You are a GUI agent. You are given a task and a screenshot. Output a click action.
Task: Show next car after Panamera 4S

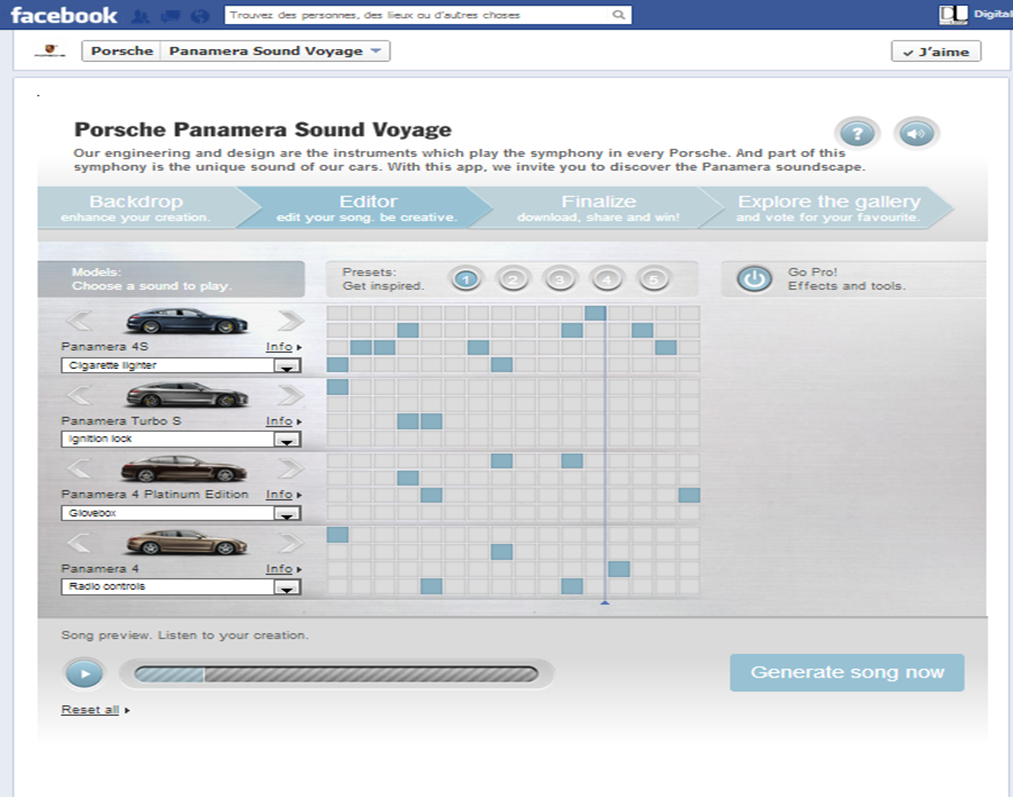click(290, 321)
